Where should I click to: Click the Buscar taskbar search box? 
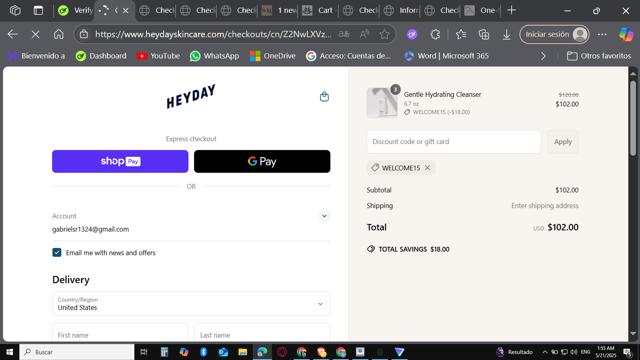coord(77,352)
